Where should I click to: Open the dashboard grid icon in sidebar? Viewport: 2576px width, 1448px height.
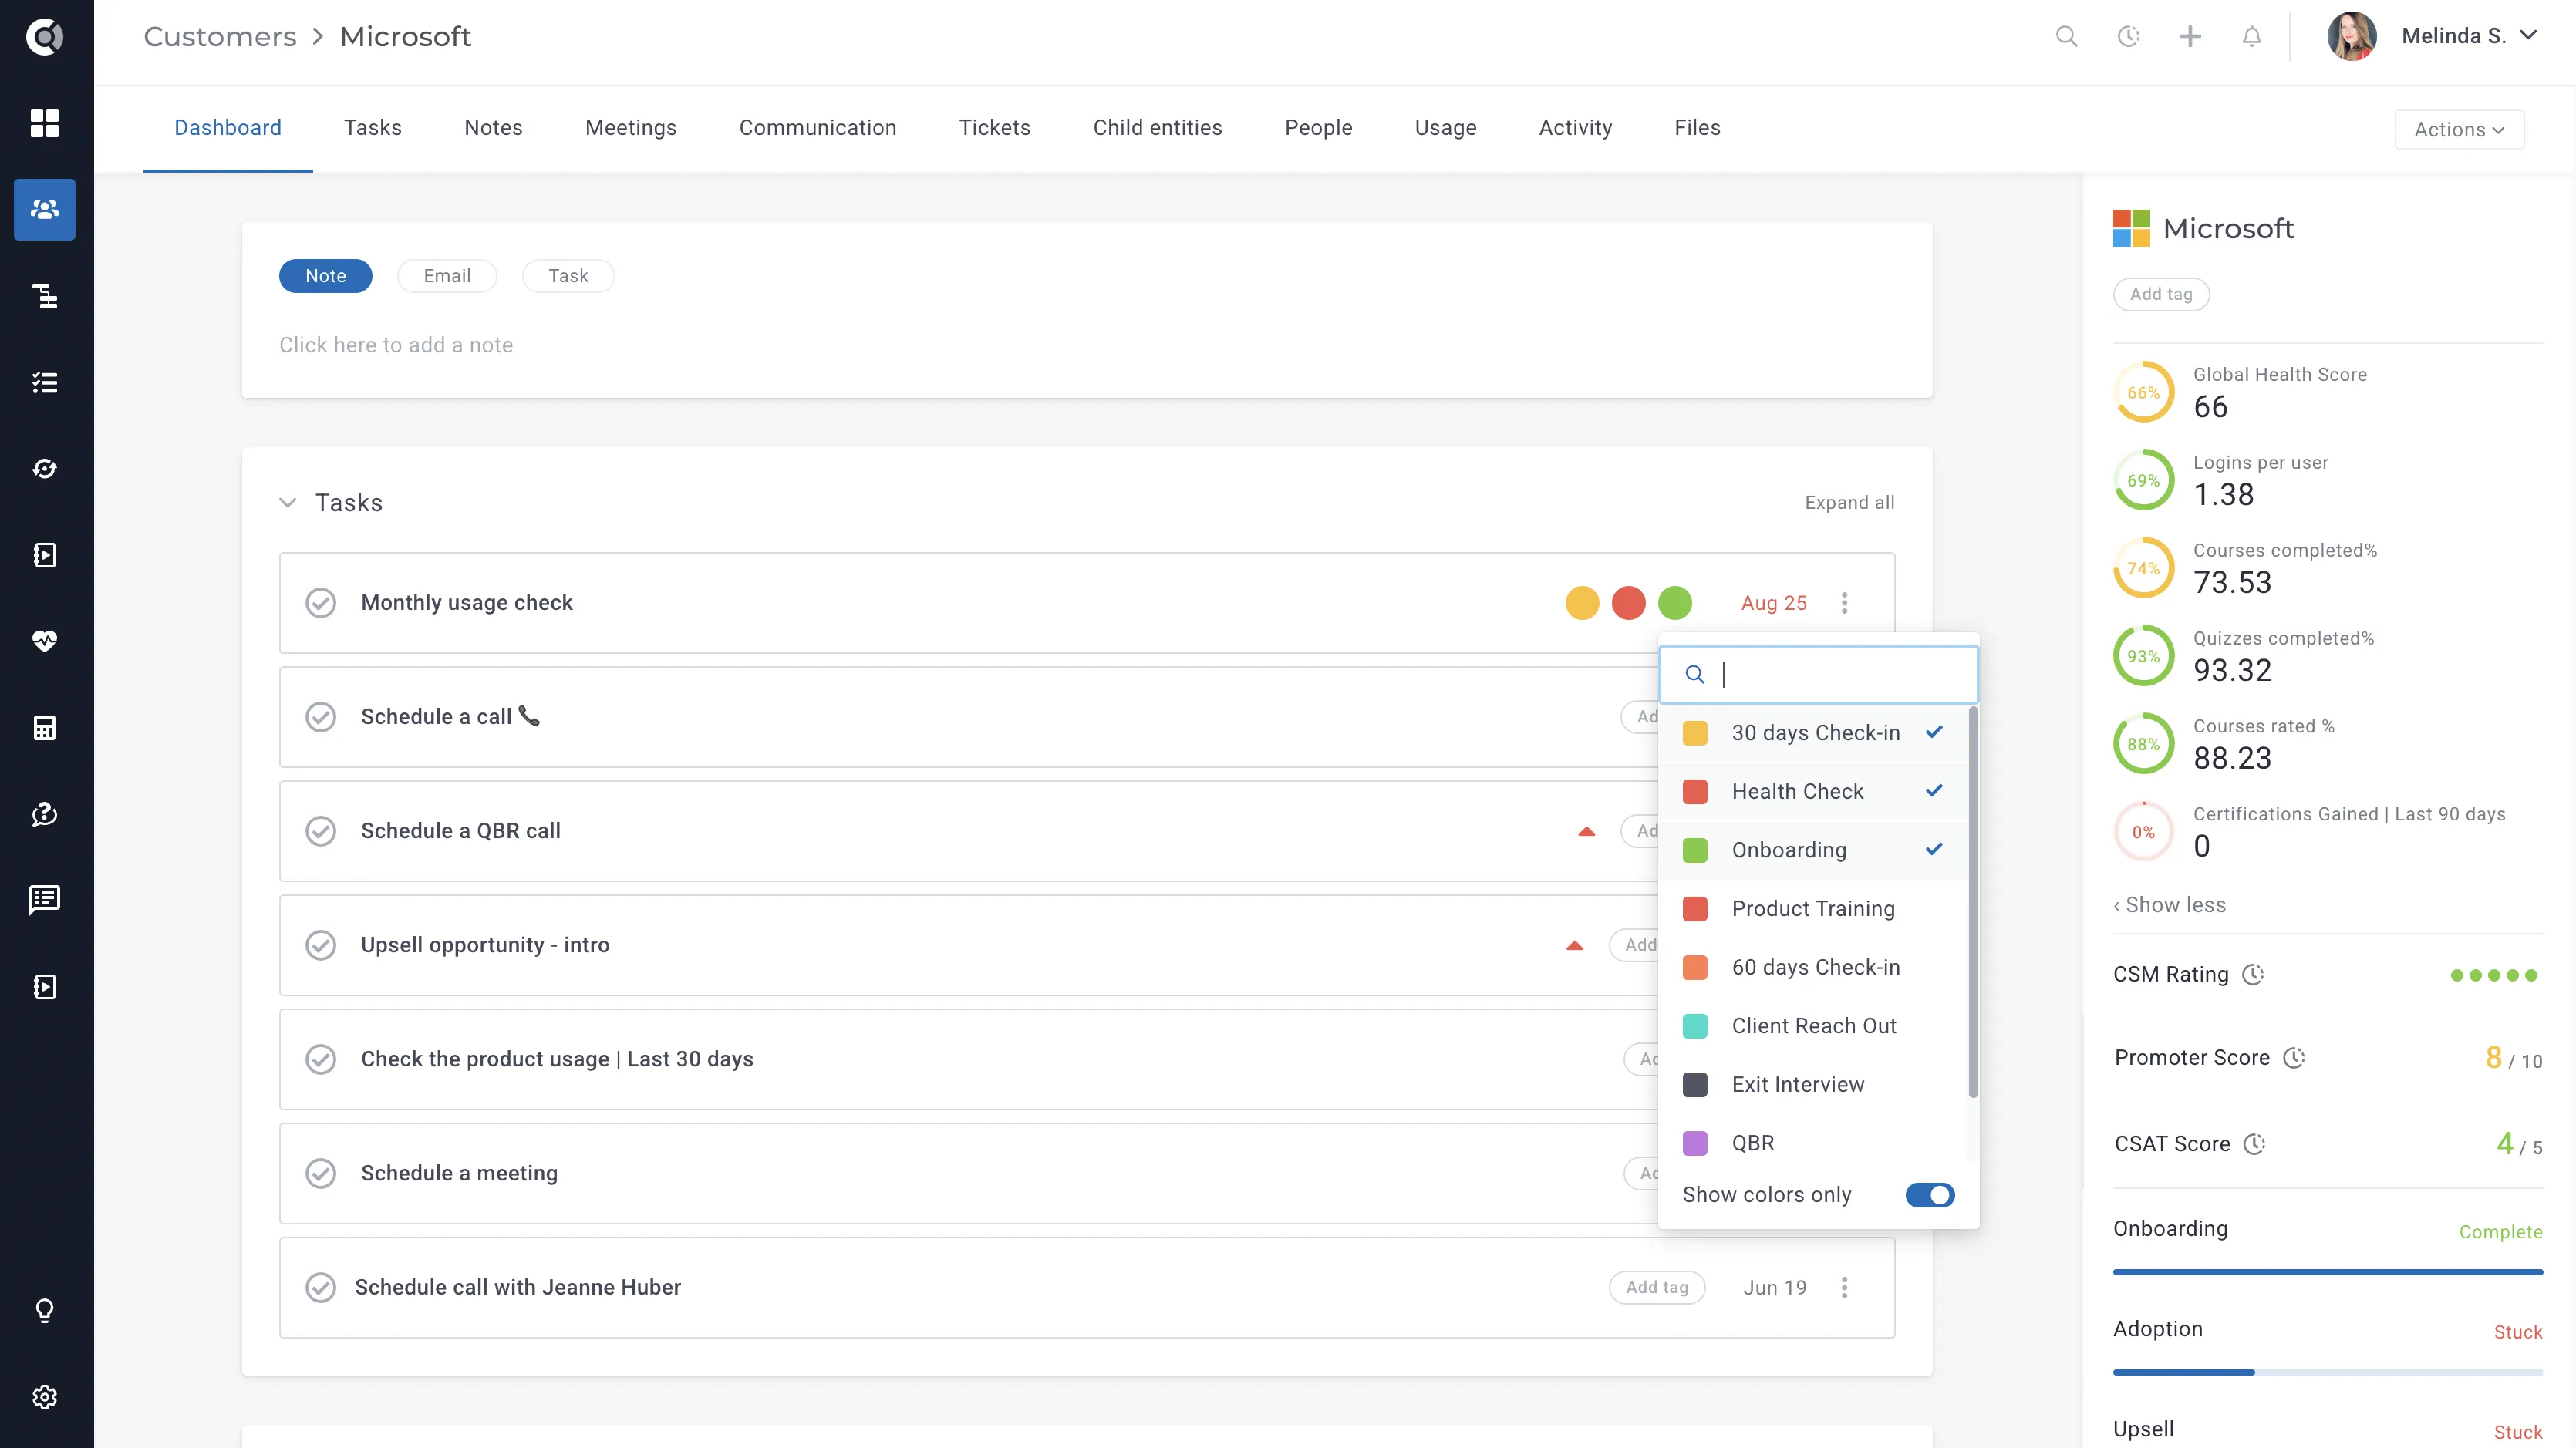pos(44,123)
